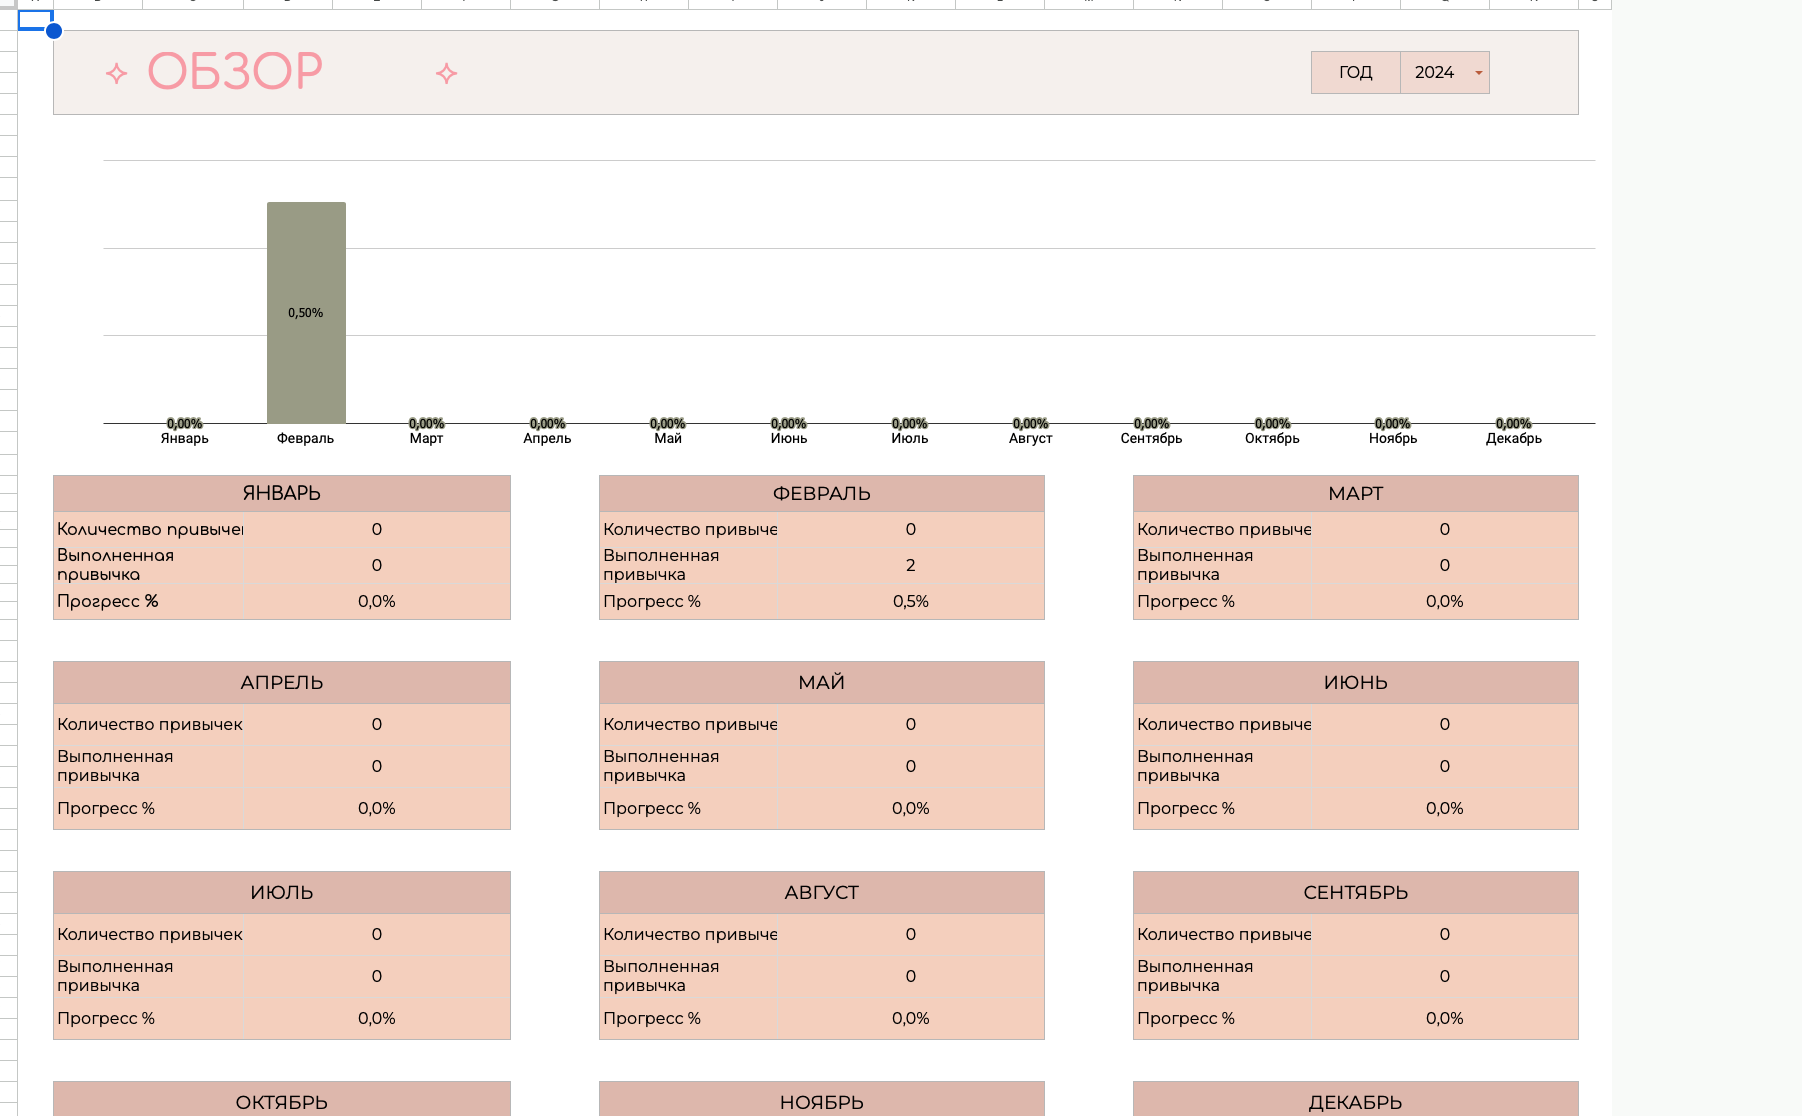Click the Декабрь label on chart axis

tap(1513, 438)
